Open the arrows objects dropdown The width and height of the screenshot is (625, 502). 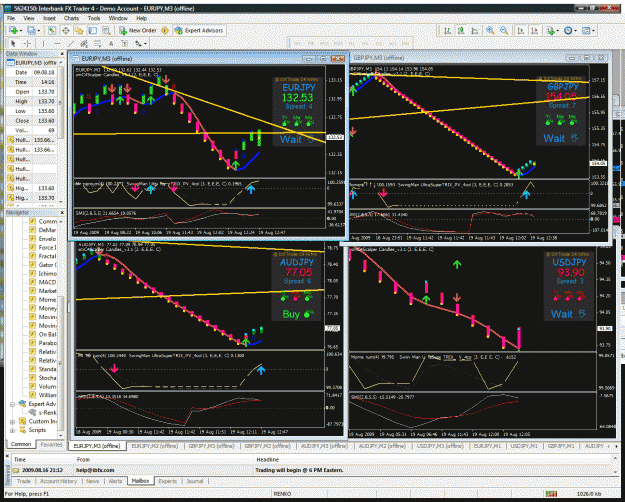(x=141, y=43)
